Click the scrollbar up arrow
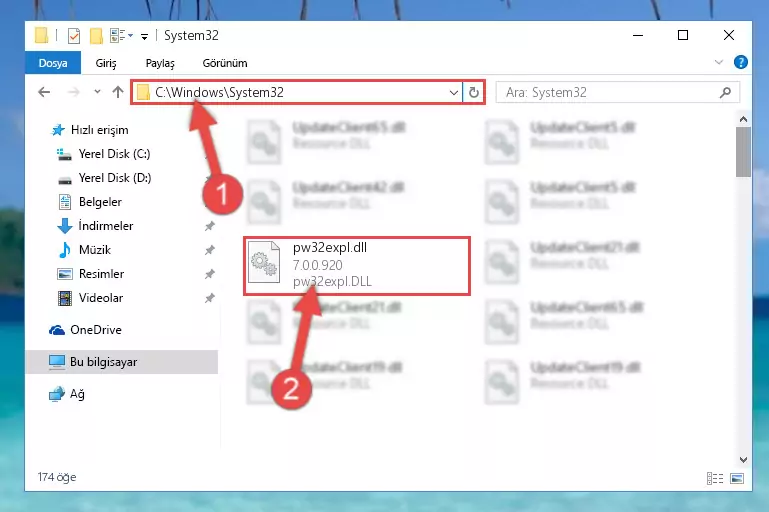Image resolution: width=769 pixels, height=512 pixels. click(x=743, y=119)
